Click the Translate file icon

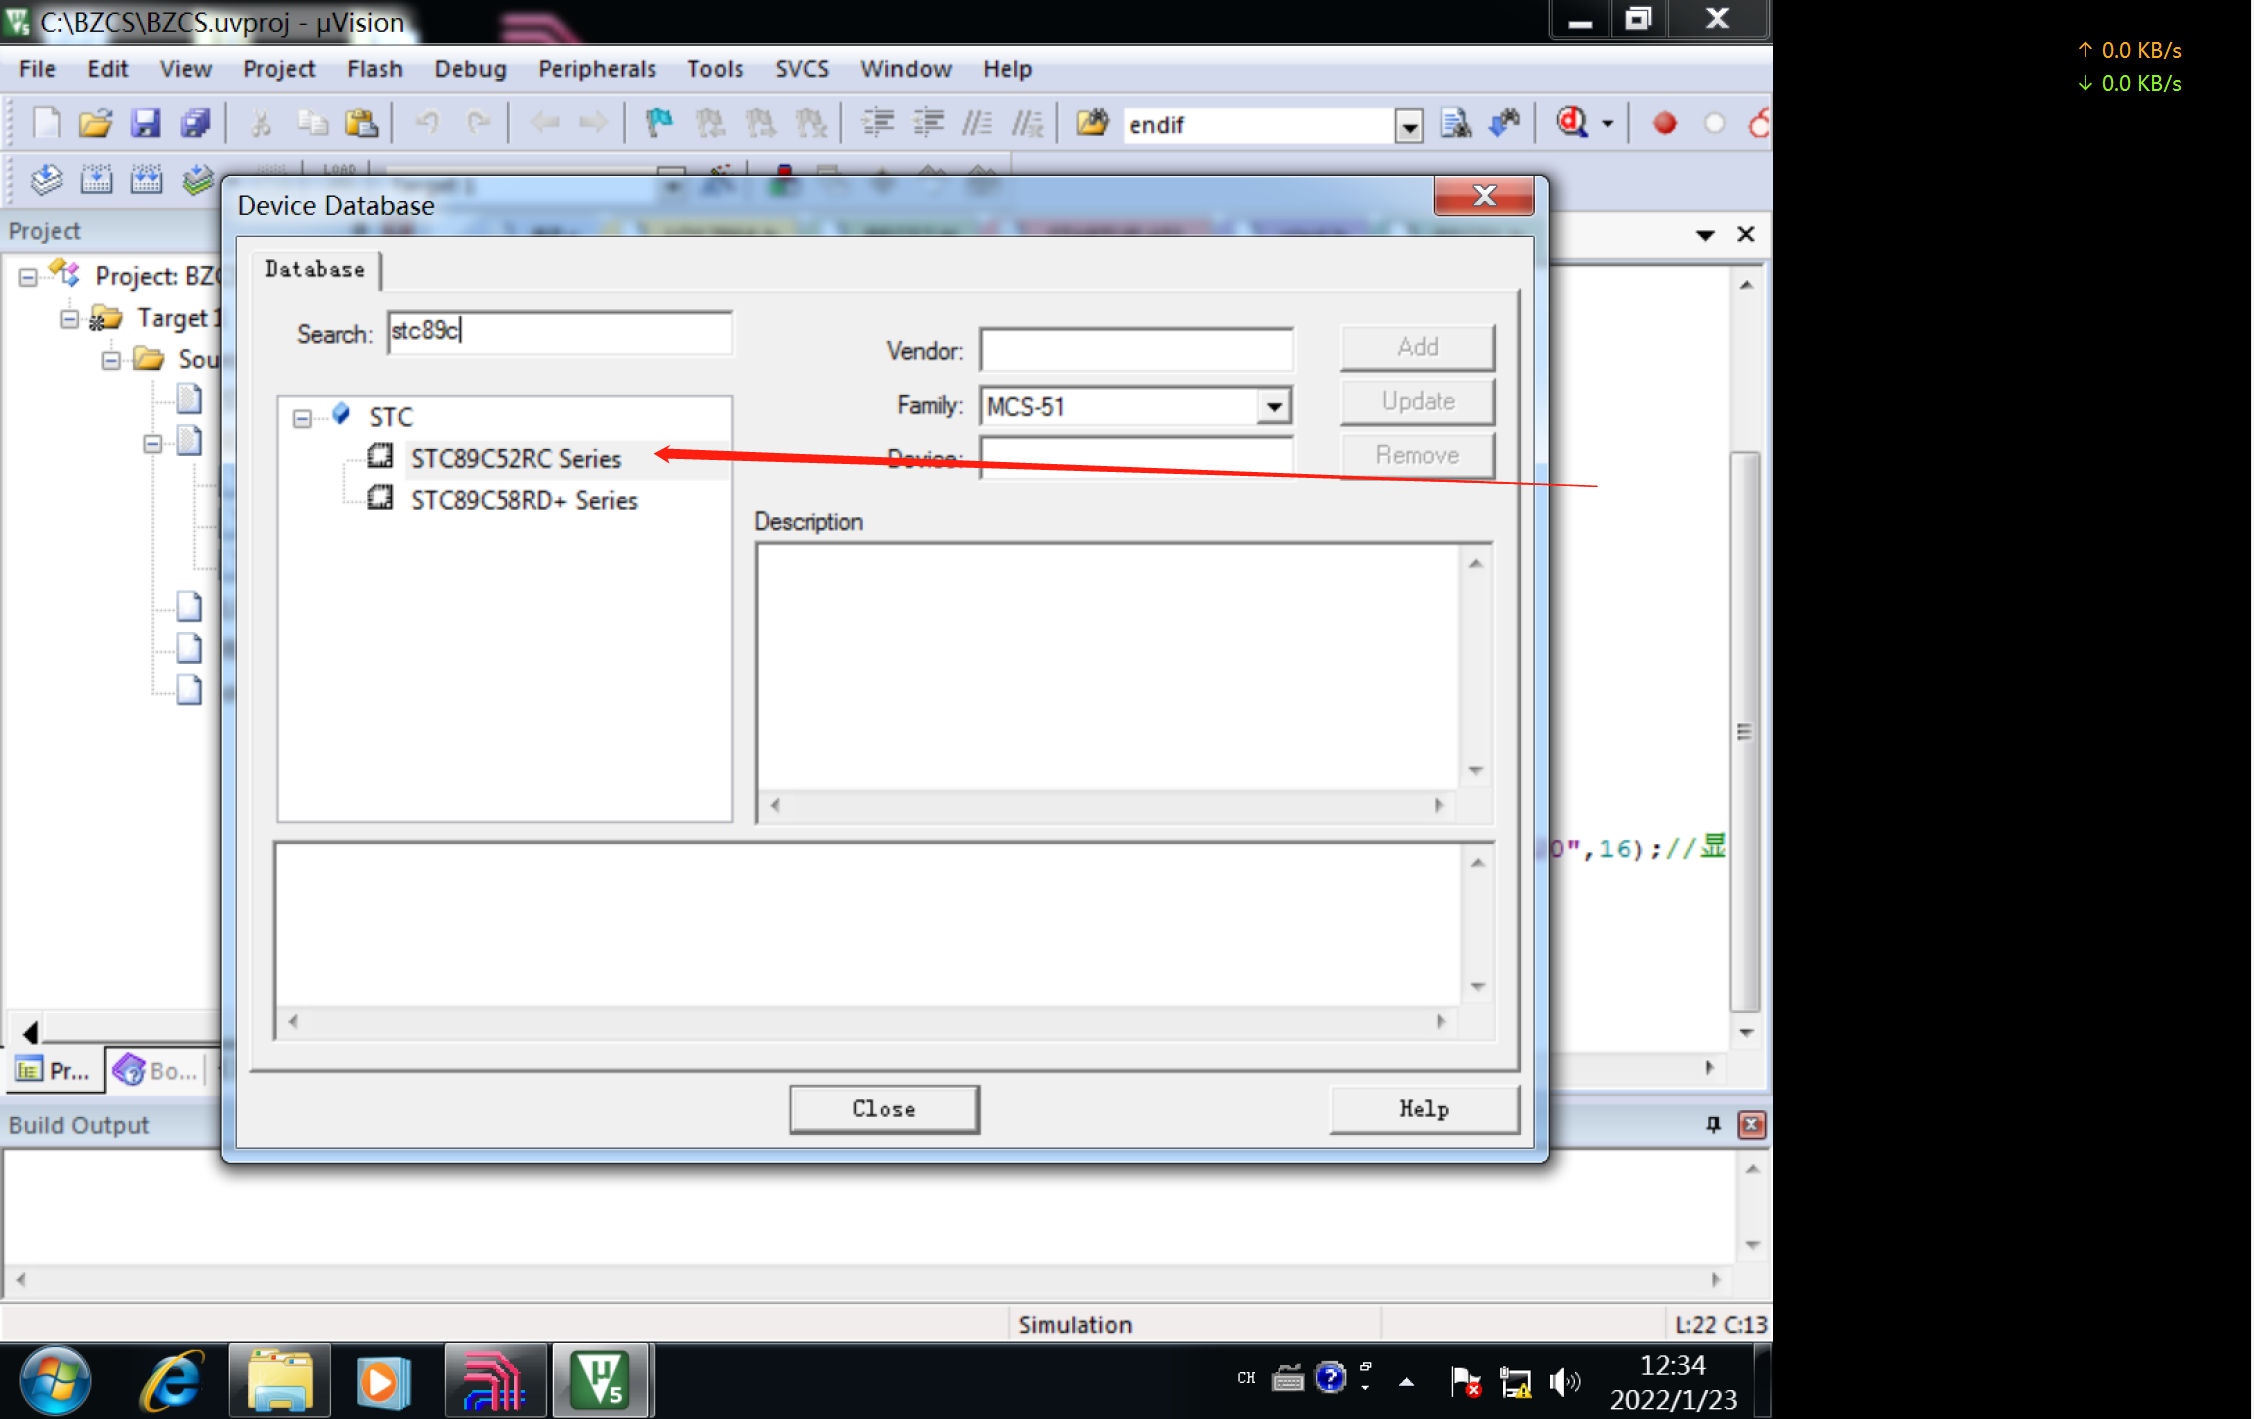[46, 179]
